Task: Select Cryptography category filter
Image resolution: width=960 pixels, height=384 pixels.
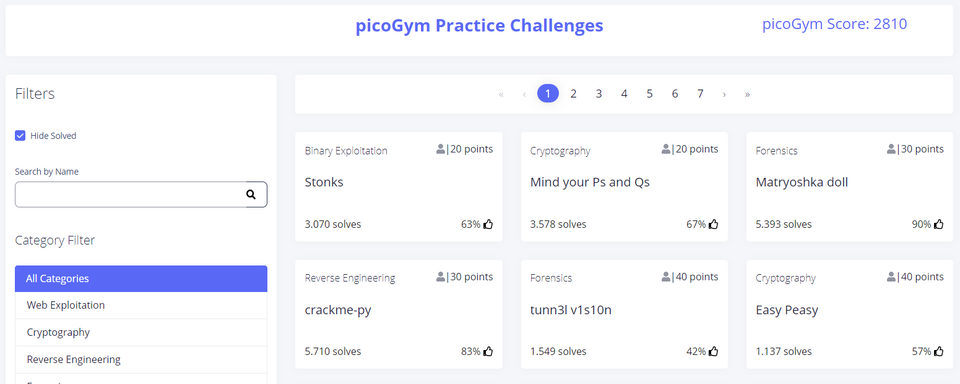Action: (141, 332)
